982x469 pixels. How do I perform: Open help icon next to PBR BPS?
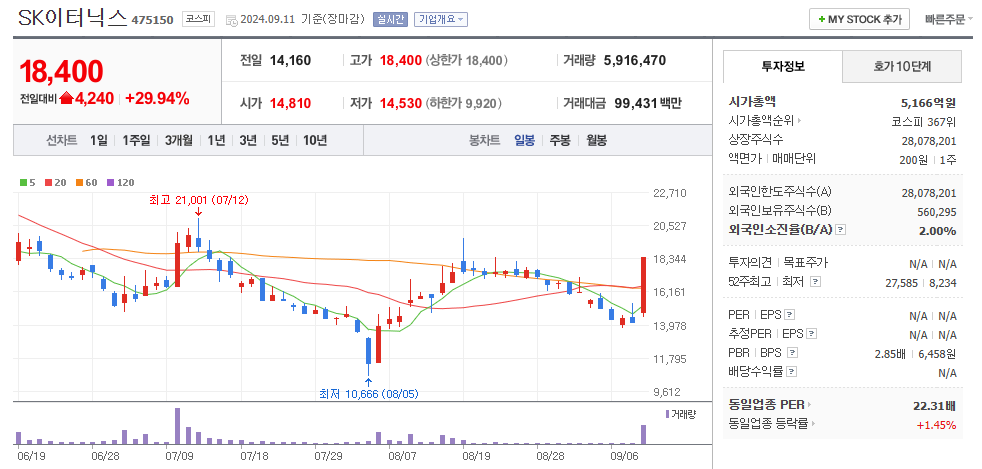(x=792, y=353)
